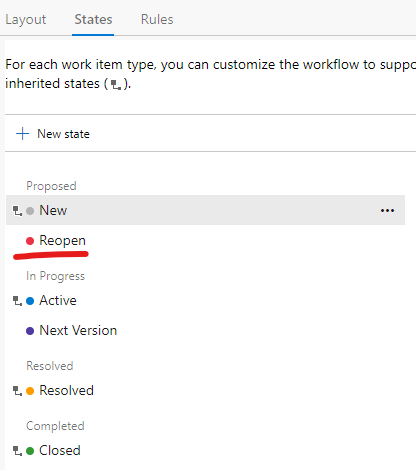Screen dimensions: 416x470
Task: Click inherited icon next to New state
Action: point(17,211)
